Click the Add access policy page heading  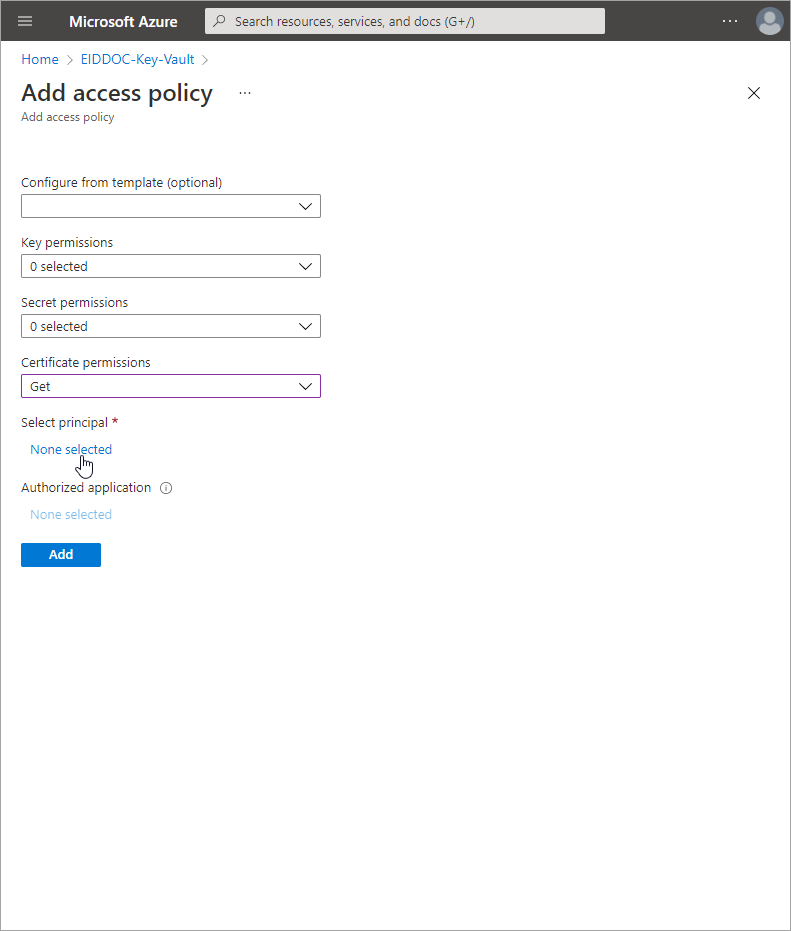(x=117, y=93)
